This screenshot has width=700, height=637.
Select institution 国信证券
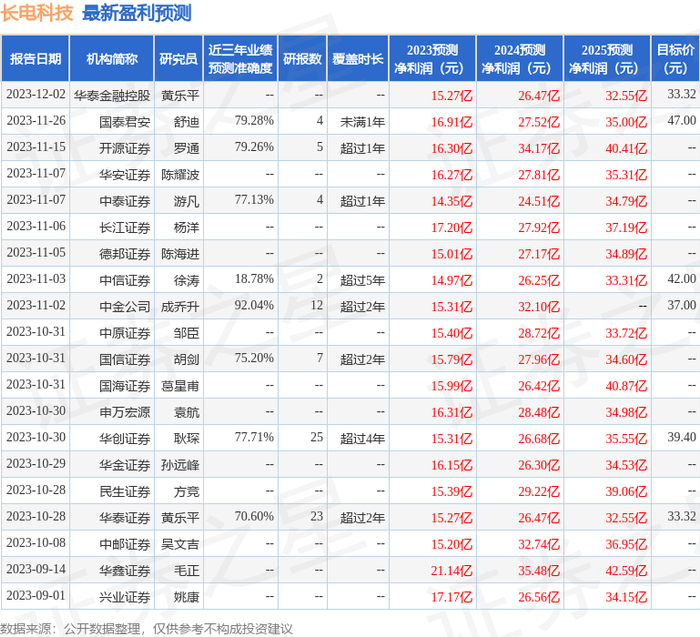[x=125, y=359]
